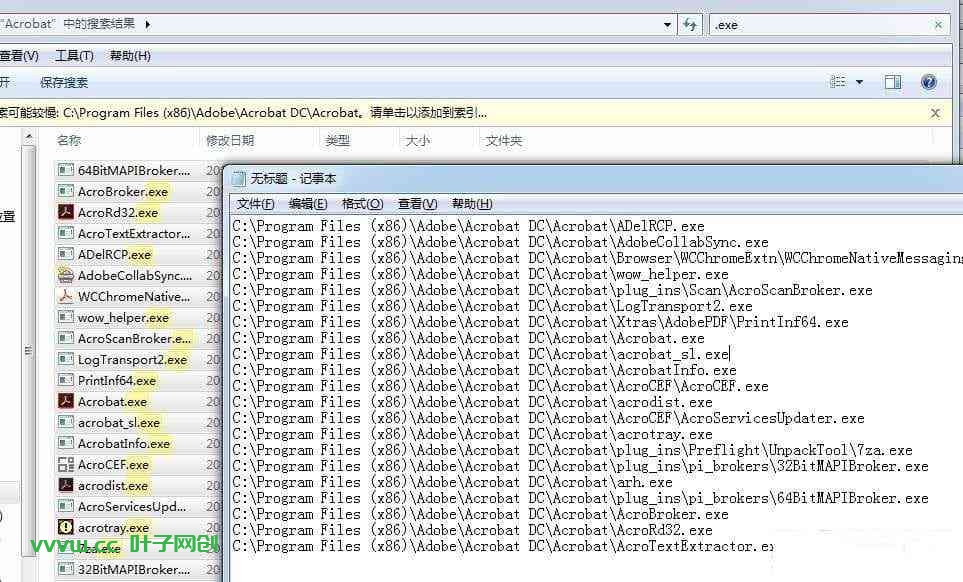The height and width of the screenshot is (582, 963).
Task: Click Notepad line ending with 7za.exe
Action: (x=572, y=450)
